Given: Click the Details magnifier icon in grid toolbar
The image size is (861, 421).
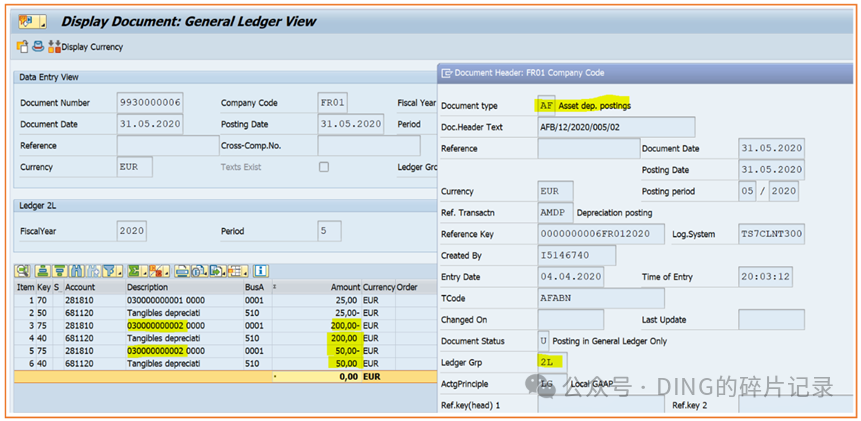Looking at the screenshot, I should tap(23, 271).
